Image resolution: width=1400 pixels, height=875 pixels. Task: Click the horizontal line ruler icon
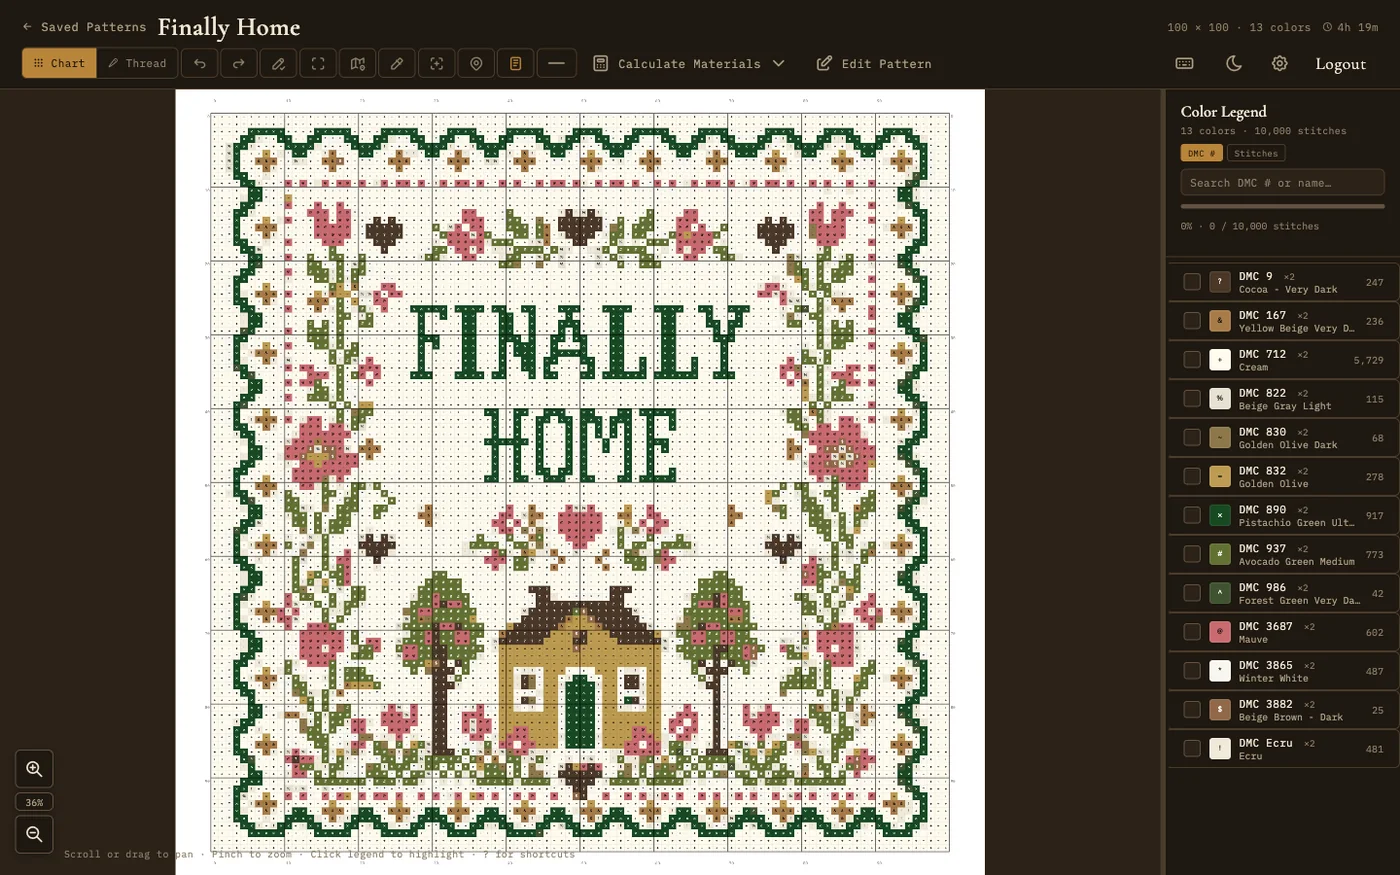(x=556, y=63)
